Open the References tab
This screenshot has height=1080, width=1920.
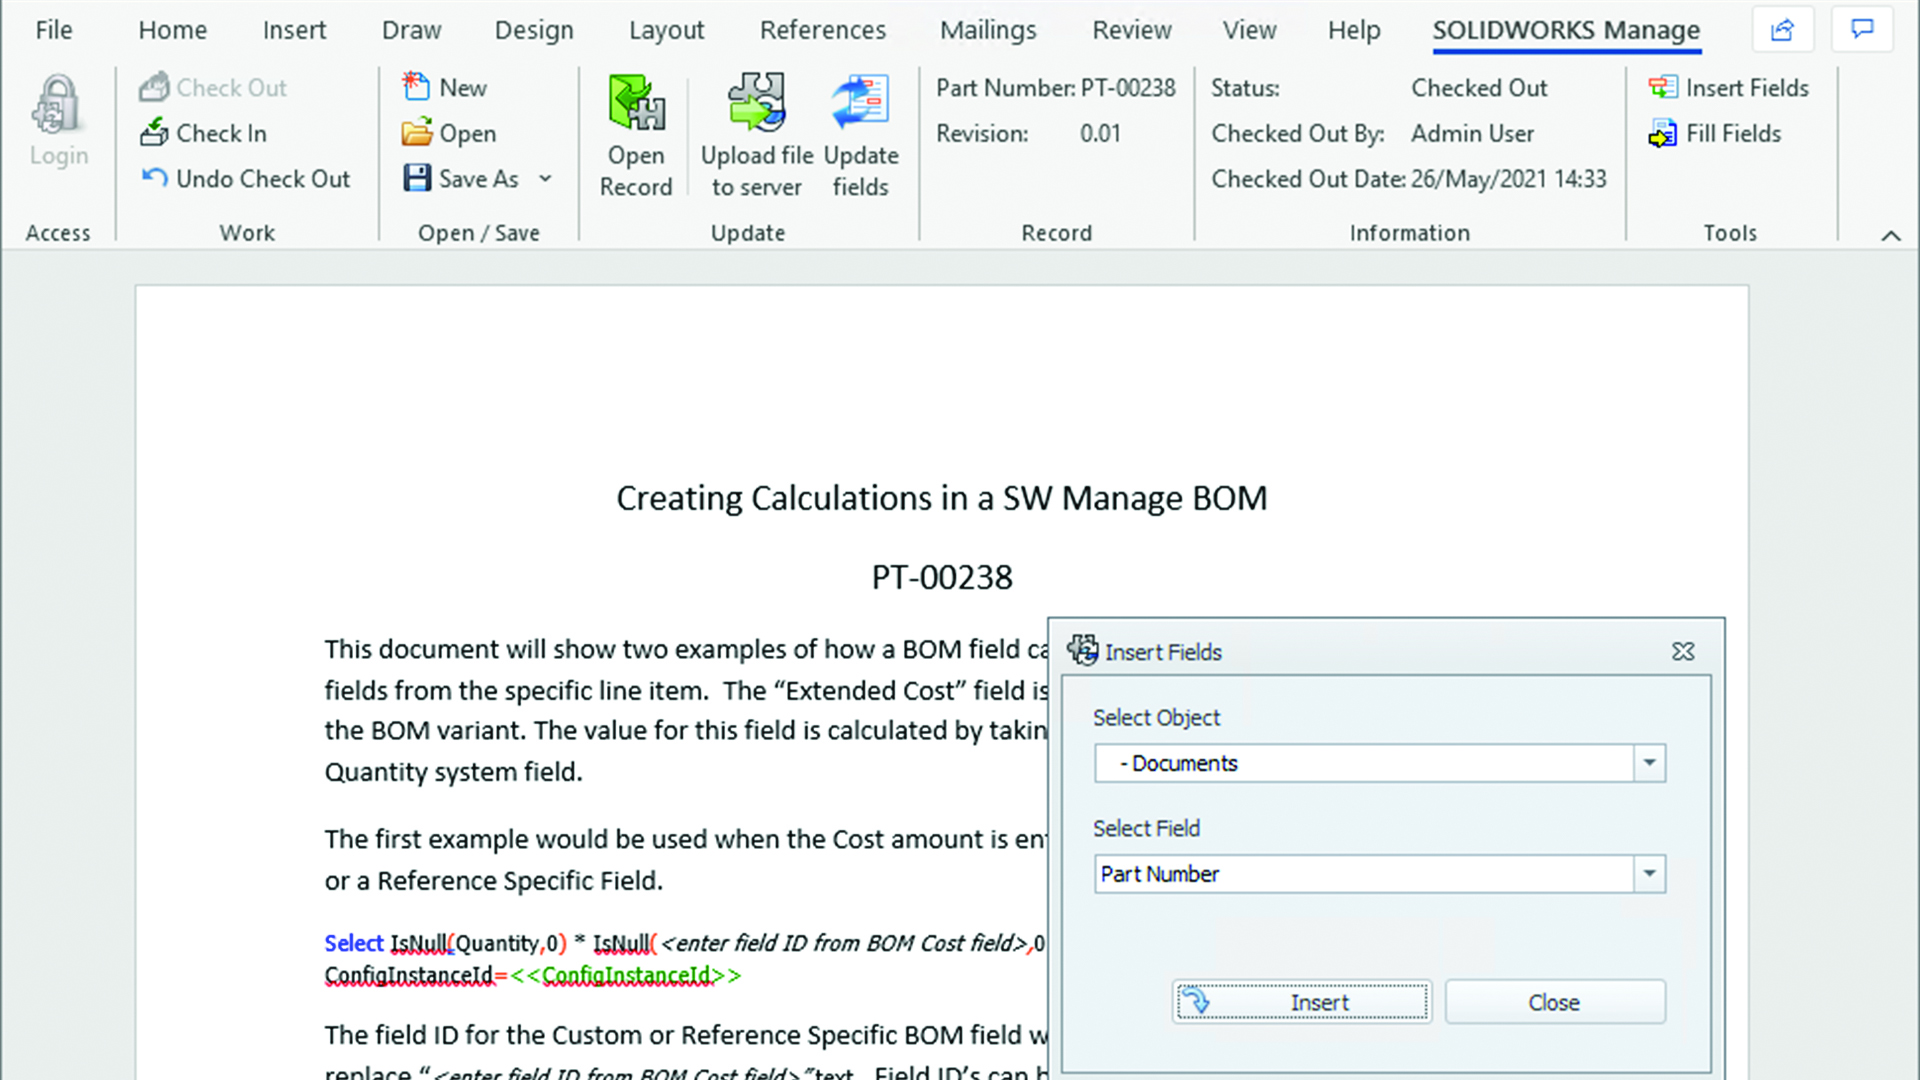[822, 30]
